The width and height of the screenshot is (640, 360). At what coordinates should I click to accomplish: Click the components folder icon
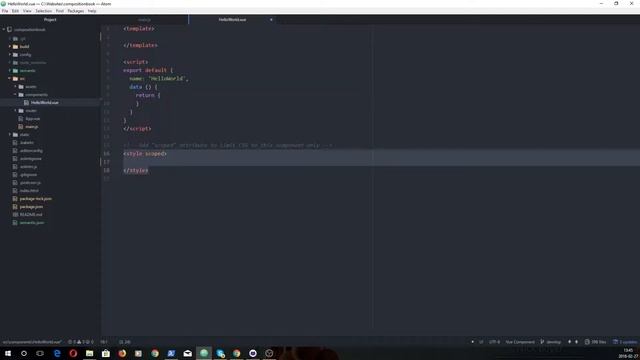[x=21, y=95]
